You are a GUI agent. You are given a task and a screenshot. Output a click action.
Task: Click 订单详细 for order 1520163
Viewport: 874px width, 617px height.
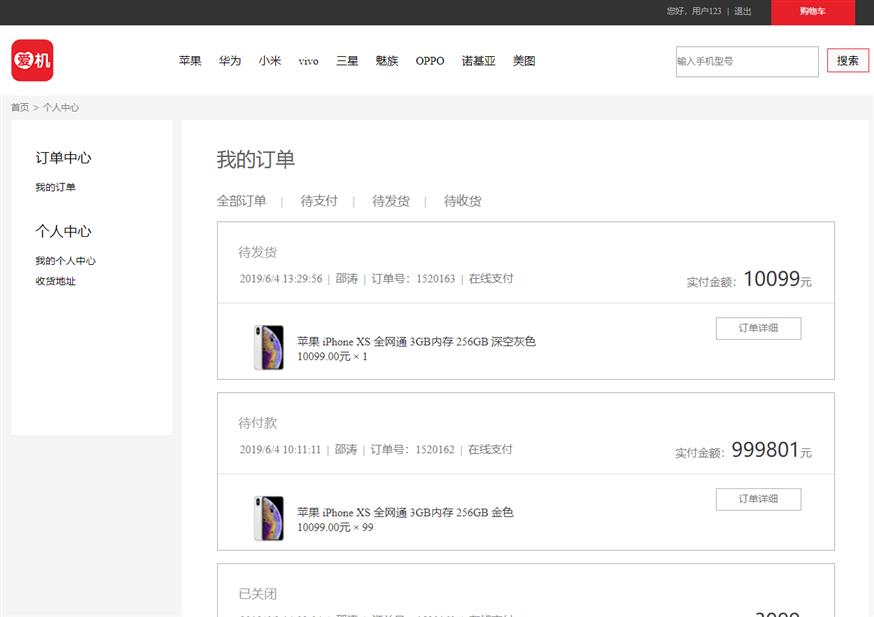click(x=758, y=328)
